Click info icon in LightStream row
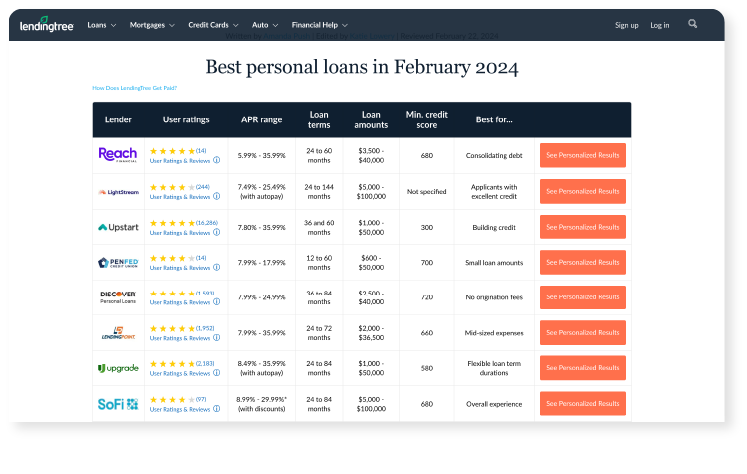 click(x=216, y=196)
